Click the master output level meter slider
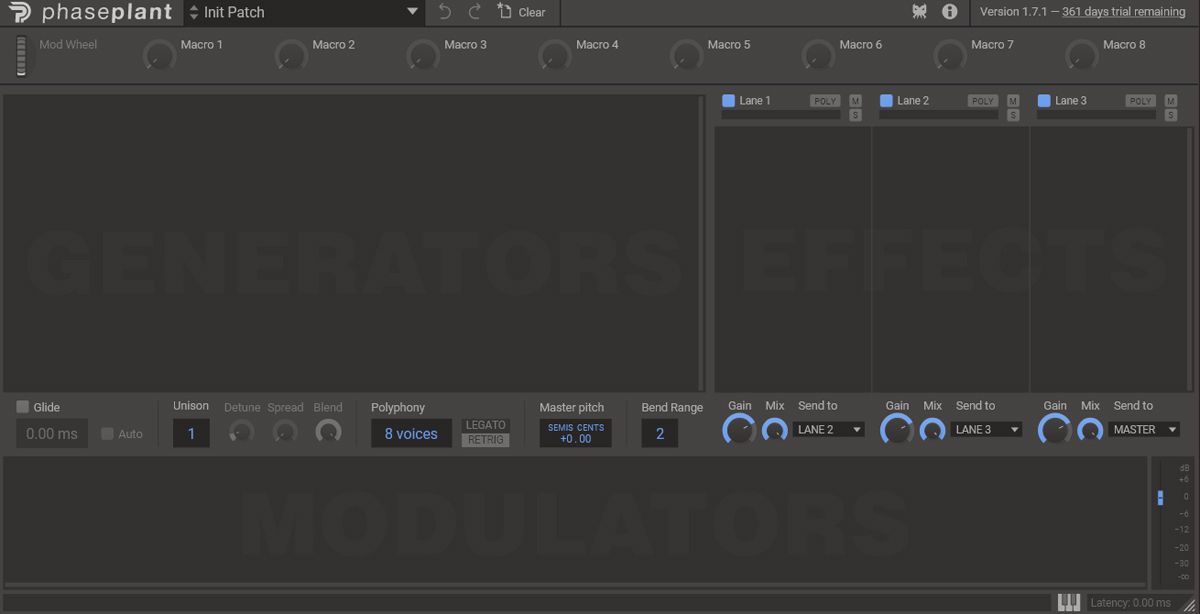Image resolution: width=1200 pixels, height=614 pixels. pyautogui.click(x=1160, y=497)
